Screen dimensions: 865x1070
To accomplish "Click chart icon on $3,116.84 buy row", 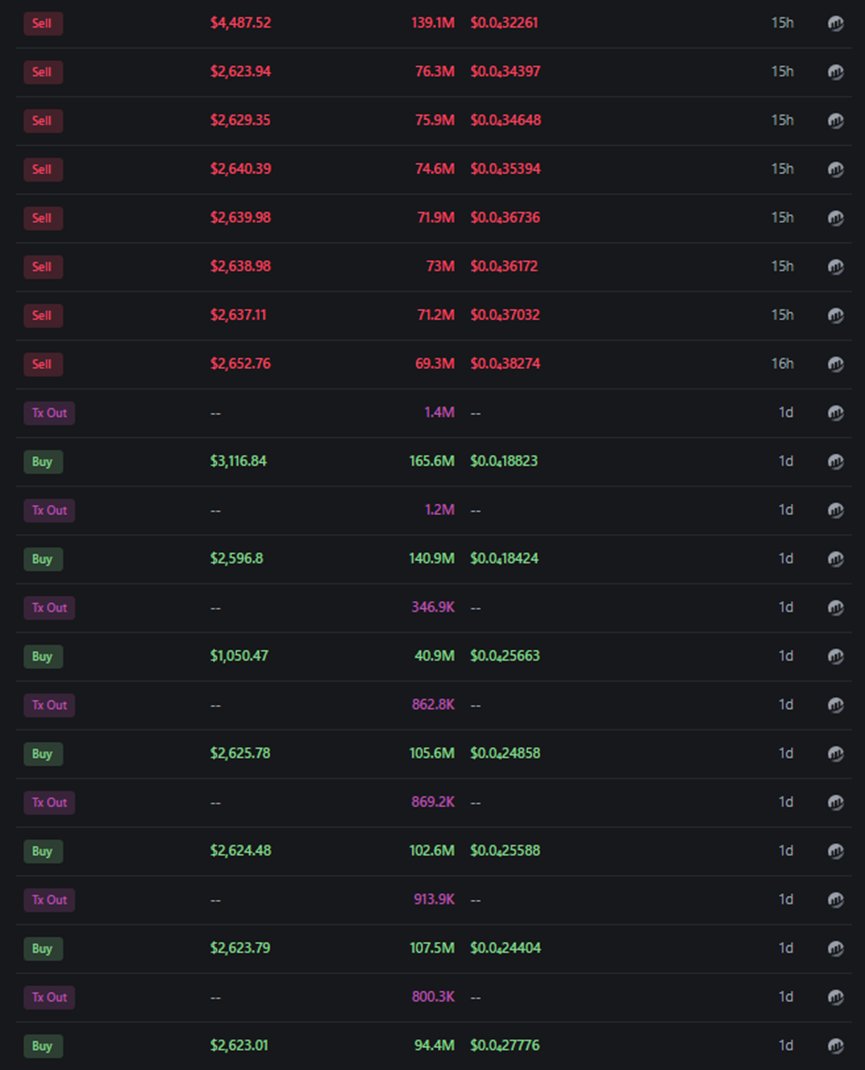I will click(x=836, y=461).
